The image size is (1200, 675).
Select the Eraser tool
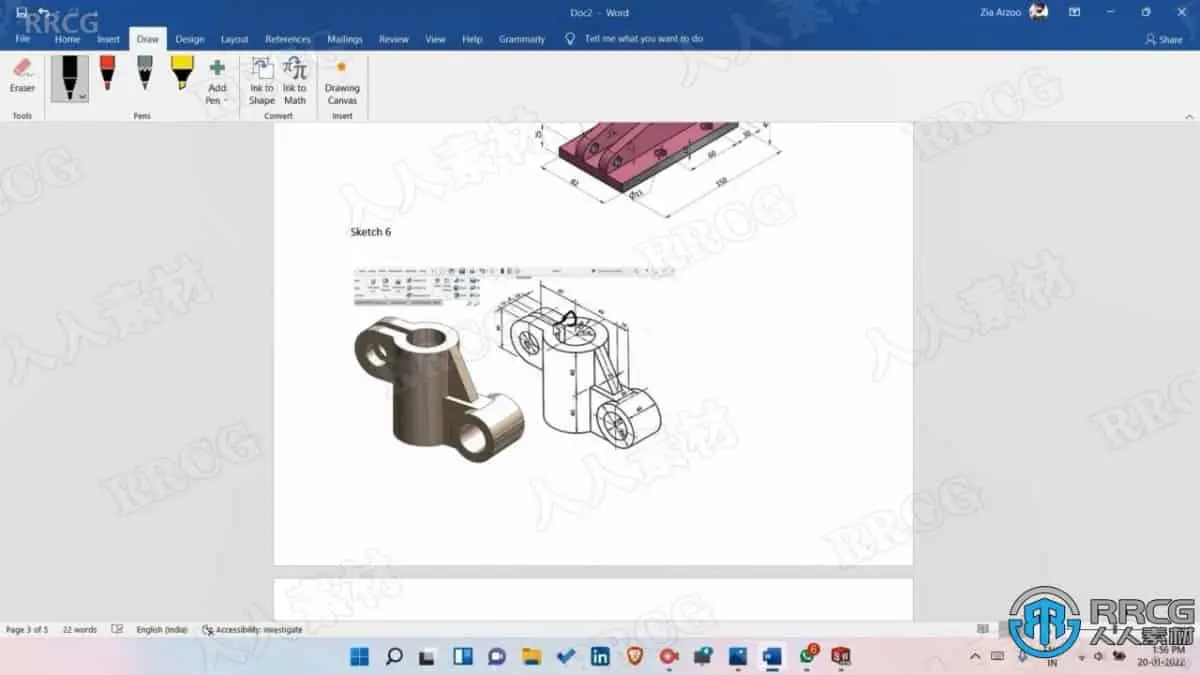(22, 76)
